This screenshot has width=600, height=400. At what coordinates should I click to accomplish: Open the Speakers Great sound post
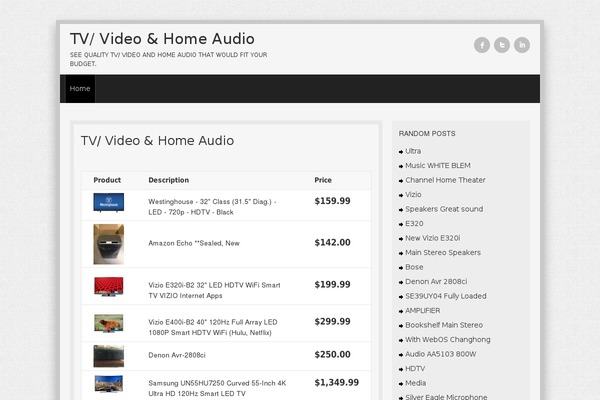click(x=444, y=209)
